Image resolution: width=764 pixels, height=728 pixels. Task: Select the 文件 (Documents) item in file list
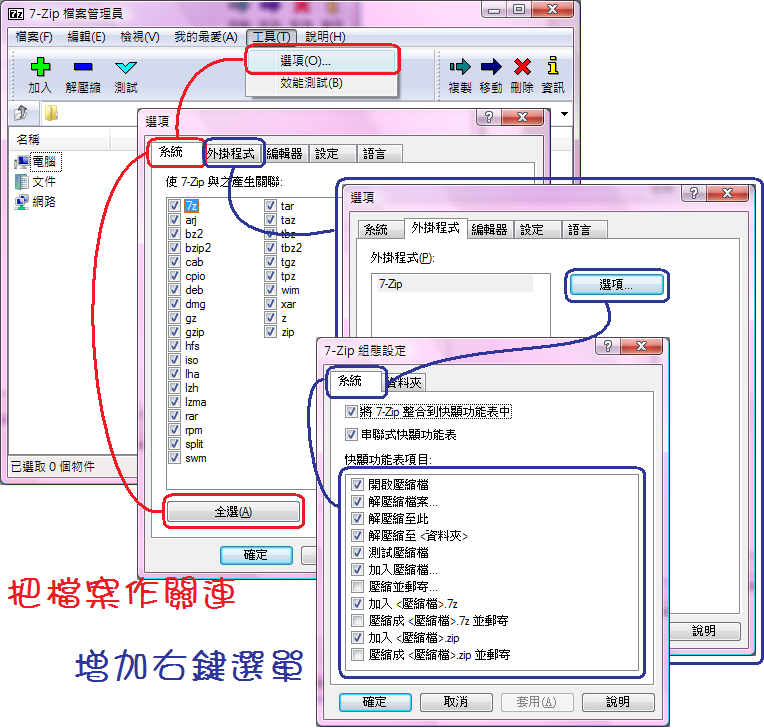pyautogui.click(x=35, y=182)
